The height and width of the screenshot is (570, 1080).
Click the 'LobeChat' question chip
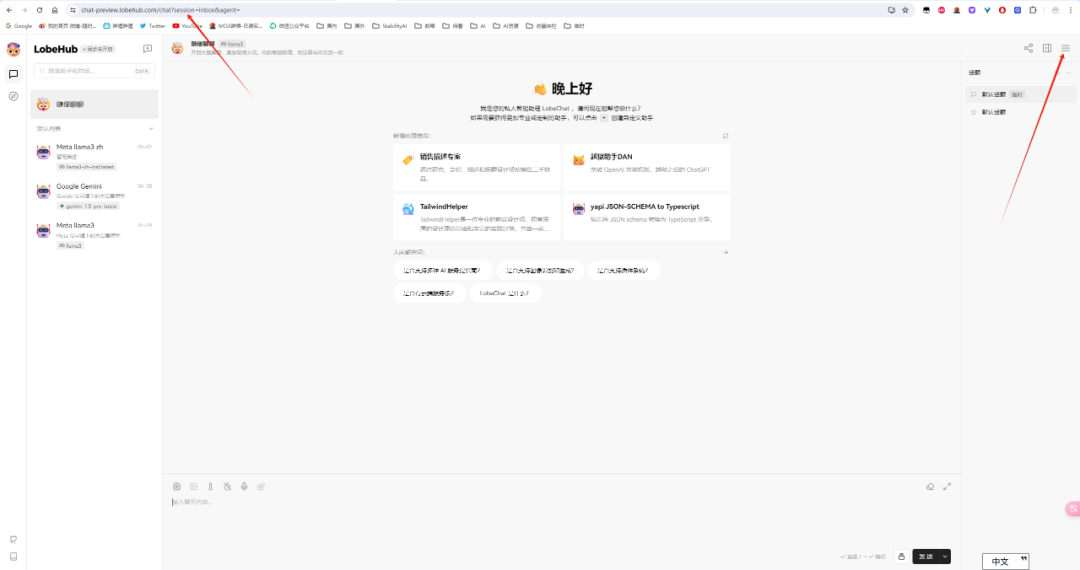(505, 293)
